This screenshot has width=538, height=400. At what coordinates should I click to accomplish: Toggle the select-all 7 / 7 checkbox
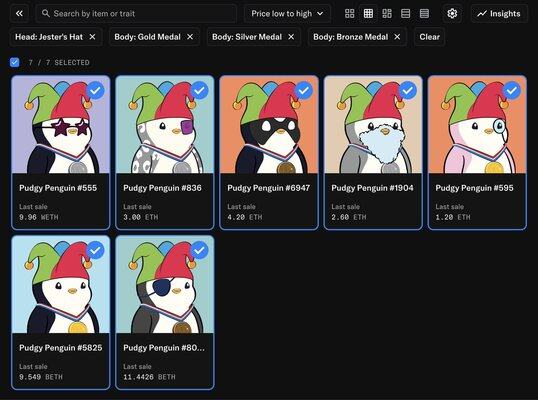click(15, 62)
